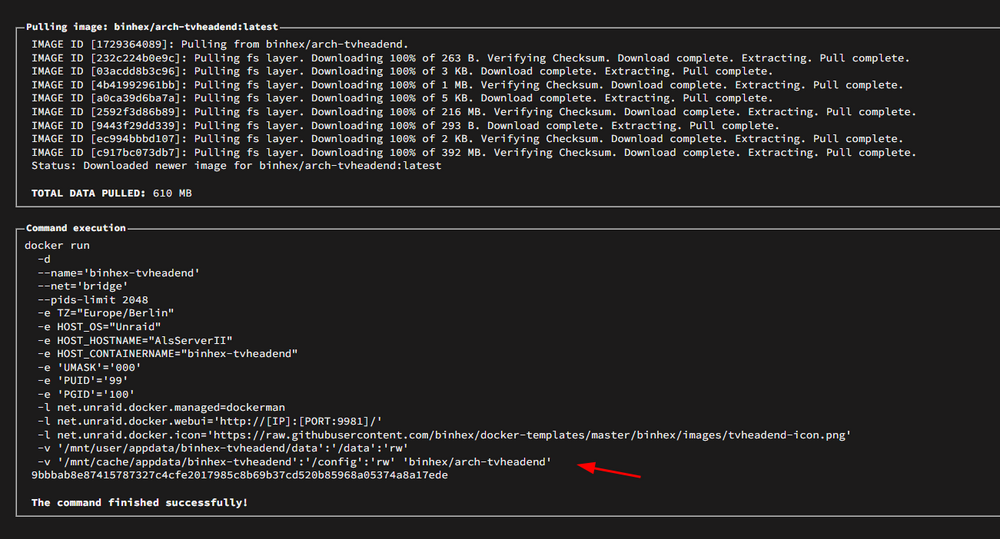
Task: Click the line with IMAGE ID [c917bc073db7]
Action: (x=474, y=152)
